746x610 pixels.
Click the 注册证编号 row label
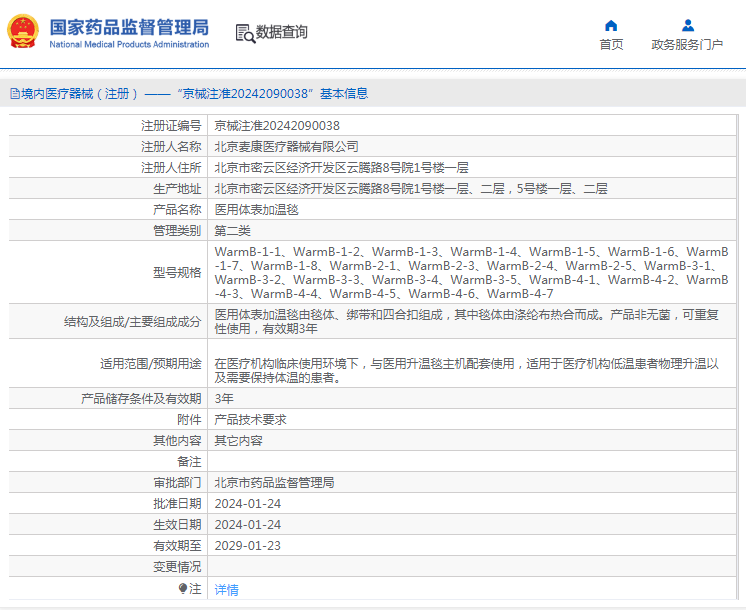pos(171,126)
